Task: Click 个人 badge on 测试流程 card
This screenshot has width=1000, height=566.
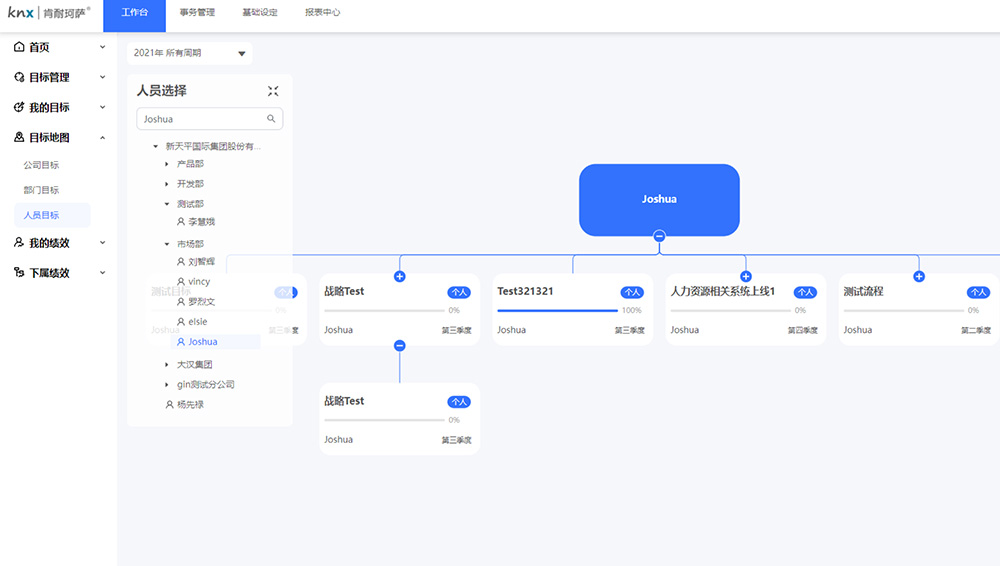Action: tap(978, 292)
